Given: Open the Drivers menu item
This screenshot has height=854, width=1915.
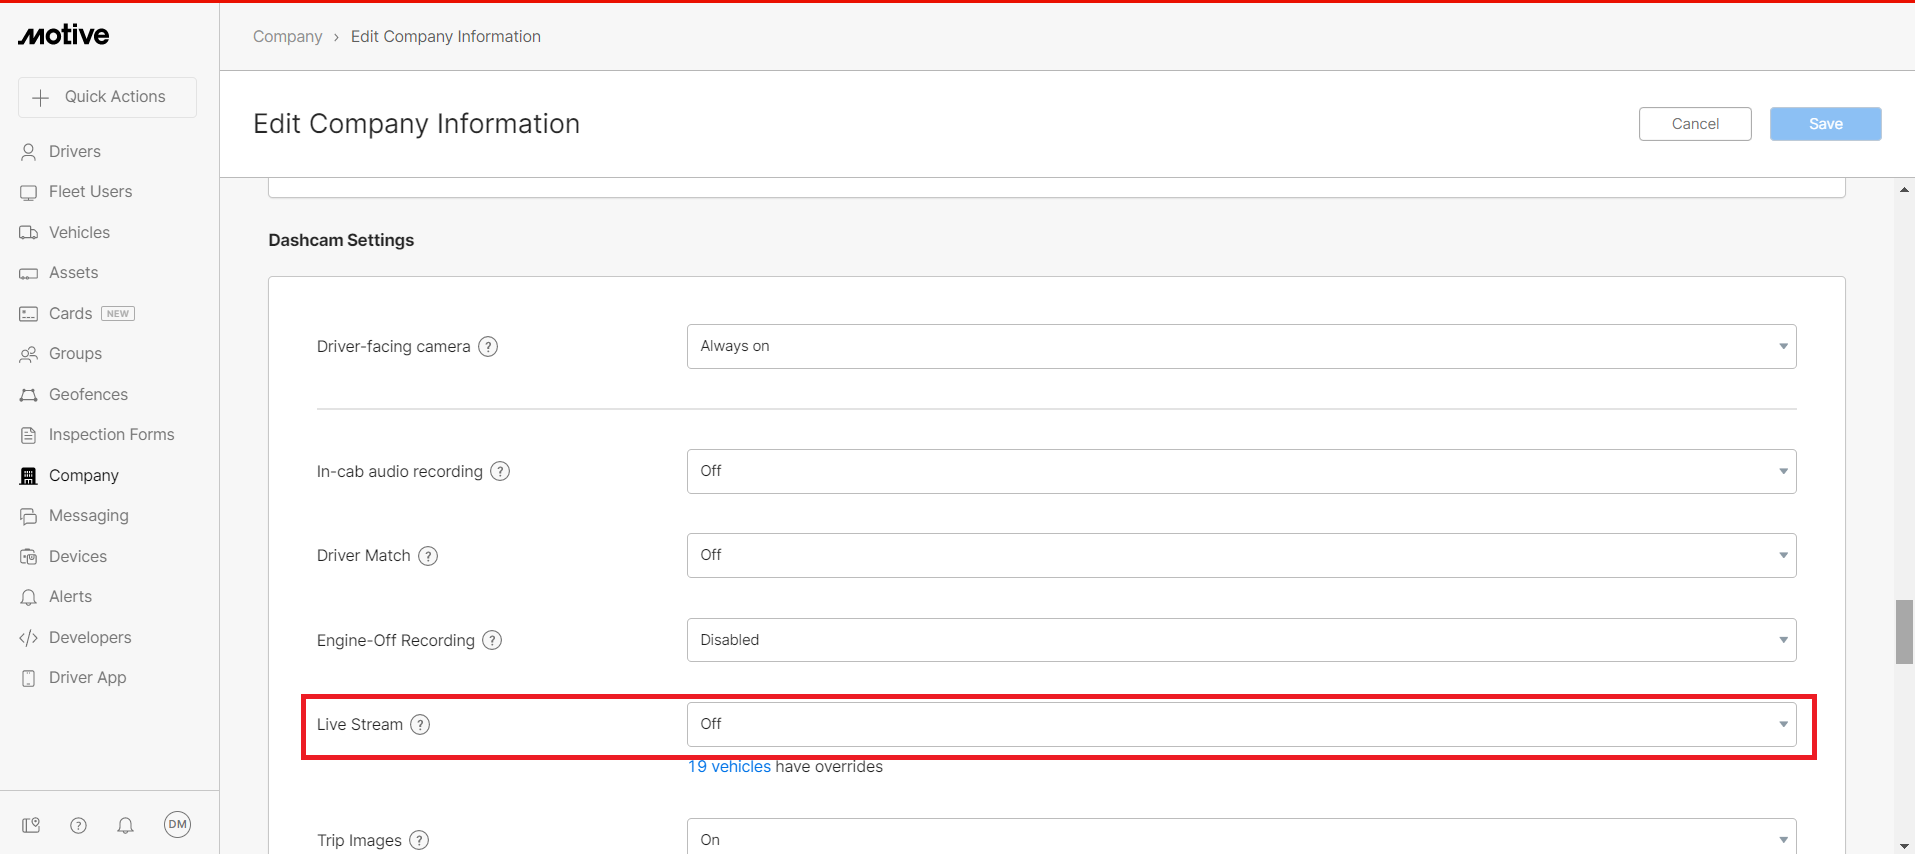Looking at the screenshot, I should point(75,152).
